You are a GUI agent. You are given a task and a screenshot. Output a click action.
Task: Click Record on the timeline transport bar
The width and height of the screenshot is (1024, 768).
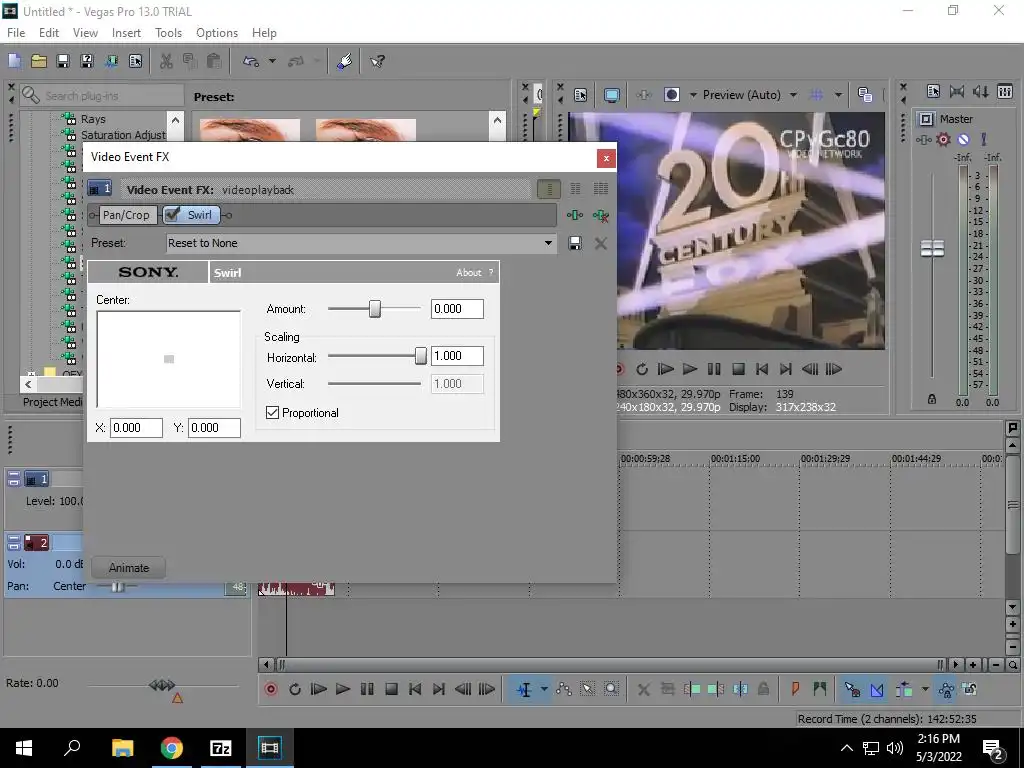pos(271,689)
